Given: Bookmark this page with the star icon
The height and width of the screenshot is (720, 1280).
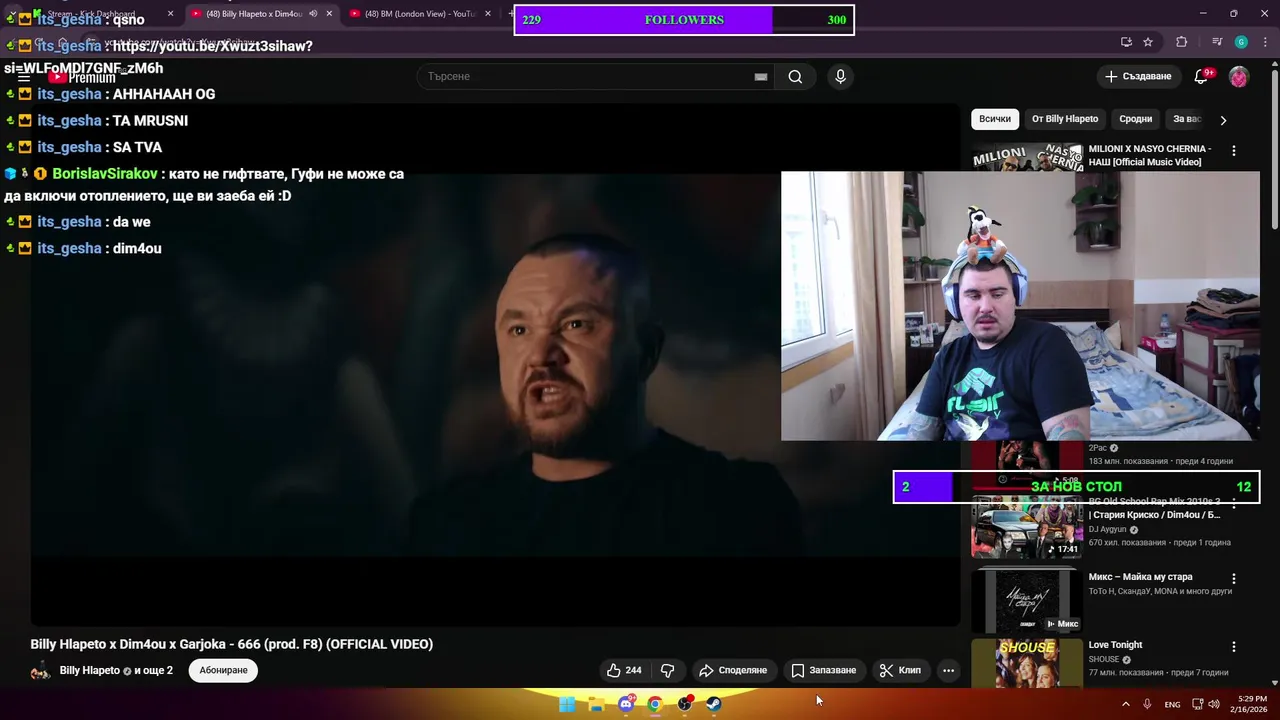Looking at the screenshot, I should (1148, 42).
